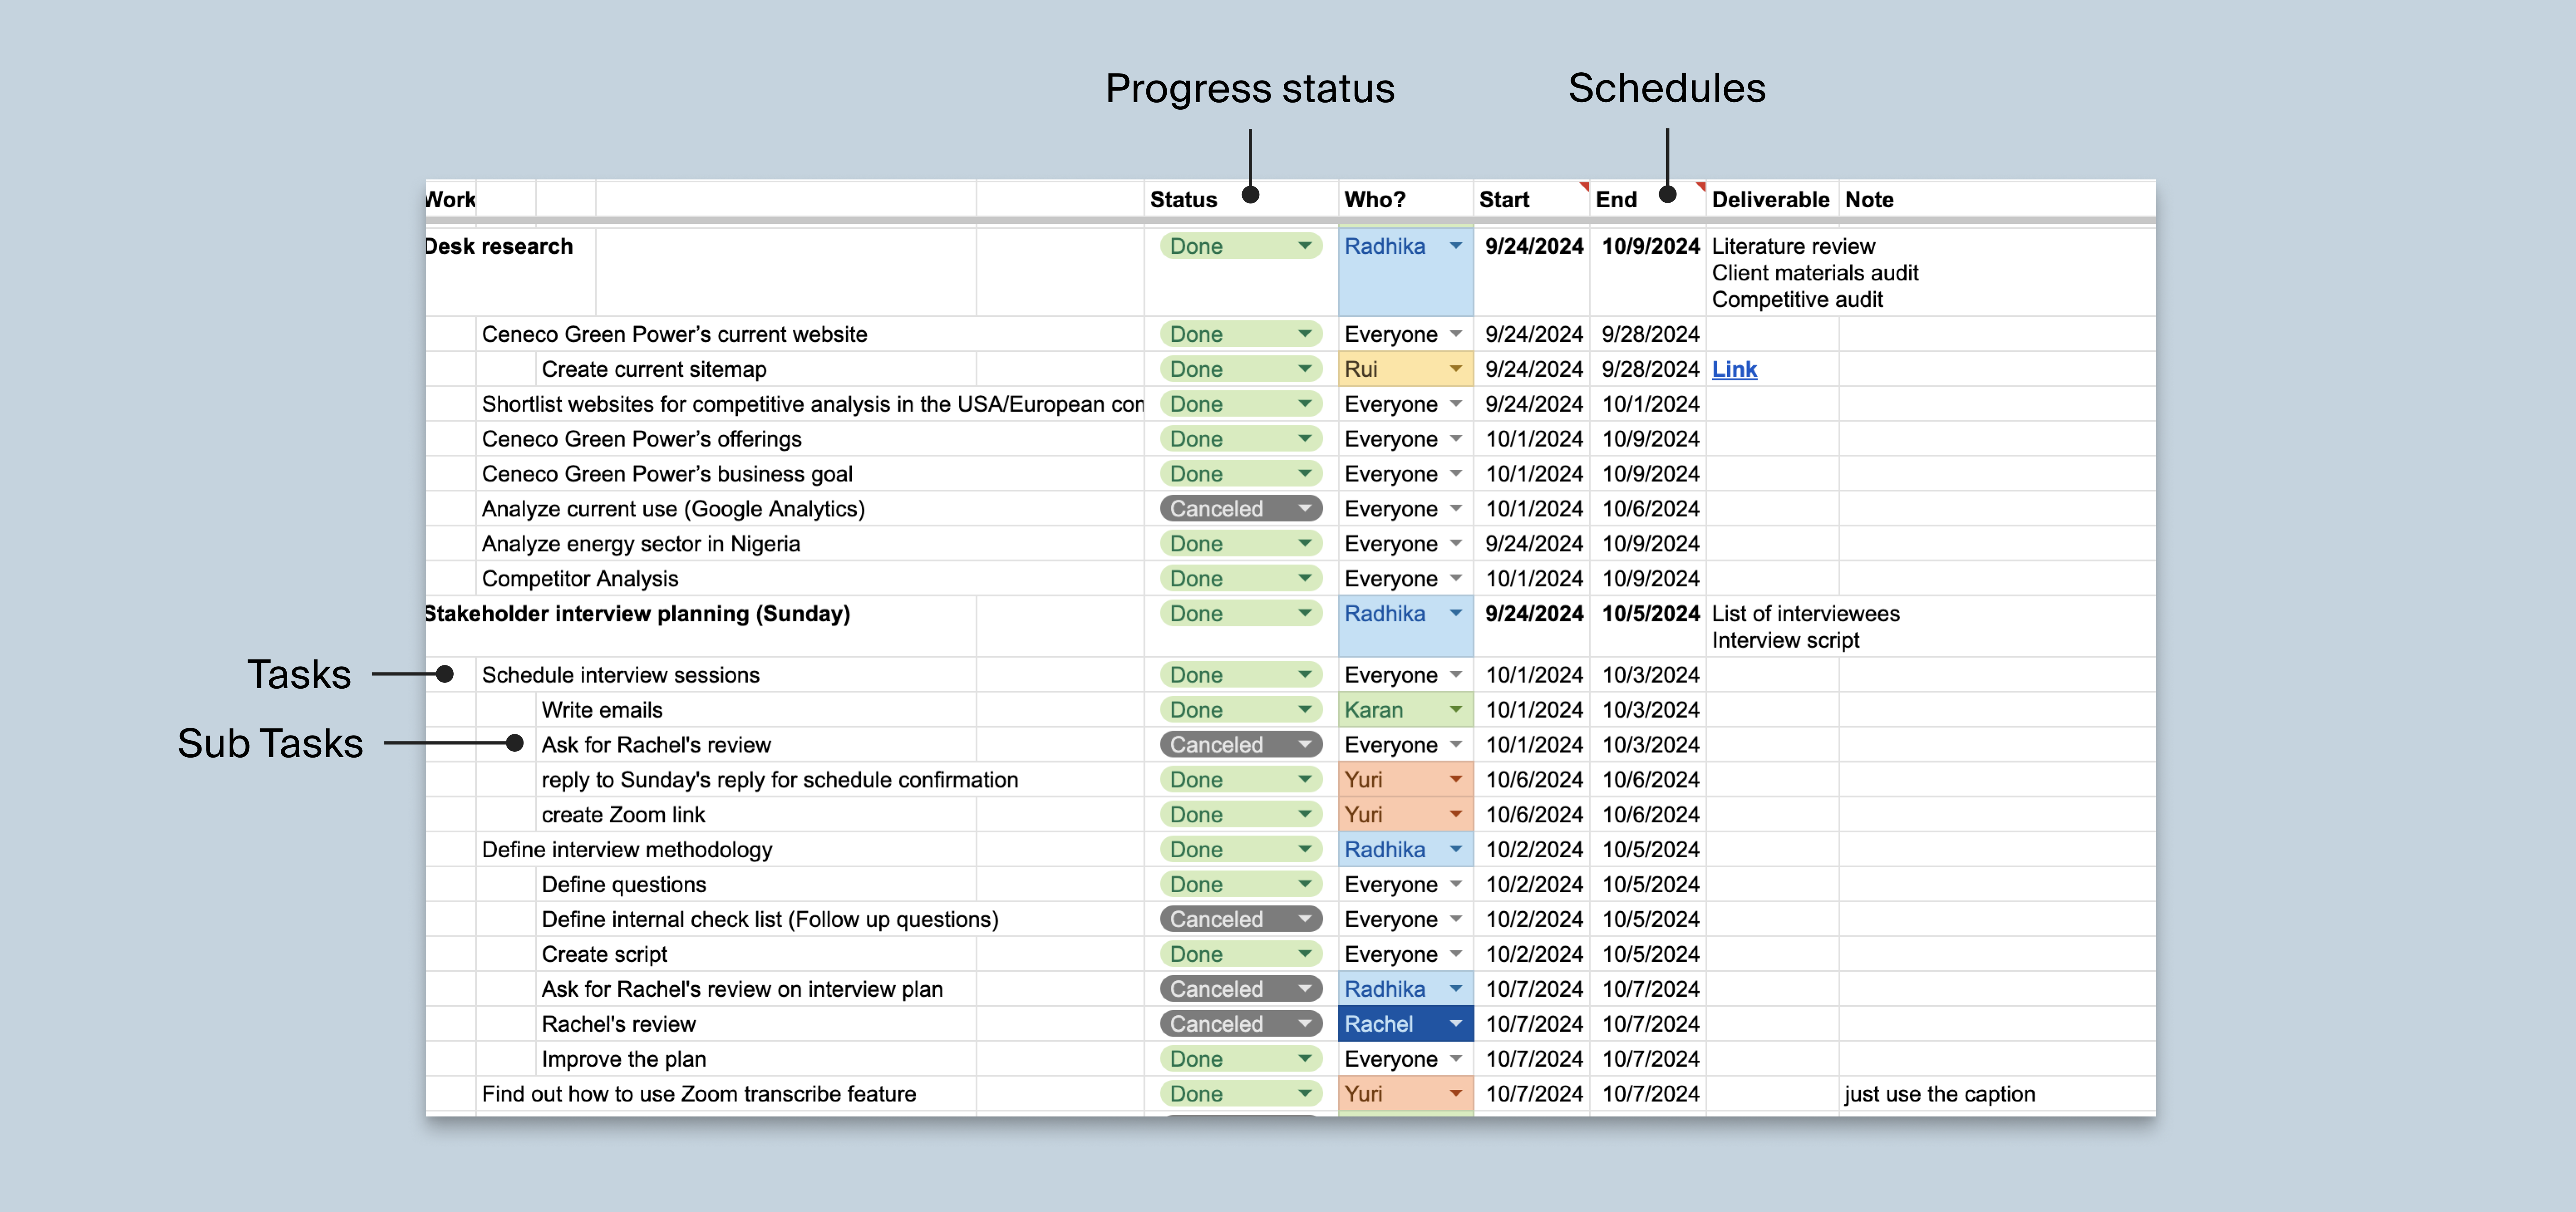Open Status dropdown for Schedule interview sessions
The height and width of the screenshot is (1212, 2576).
pos(1241,675)
